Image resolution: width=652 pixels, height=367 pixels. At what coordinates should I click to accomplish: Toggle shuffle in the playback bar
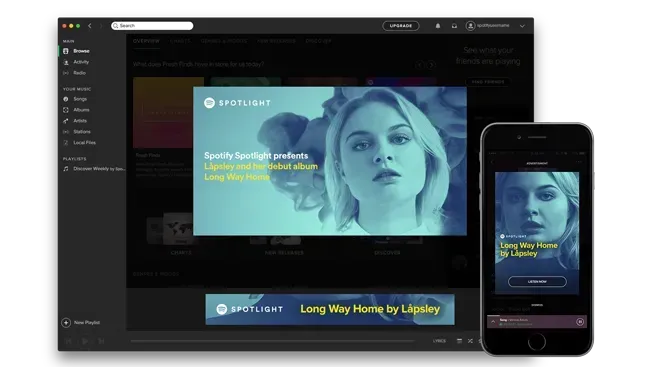point(470,341)
